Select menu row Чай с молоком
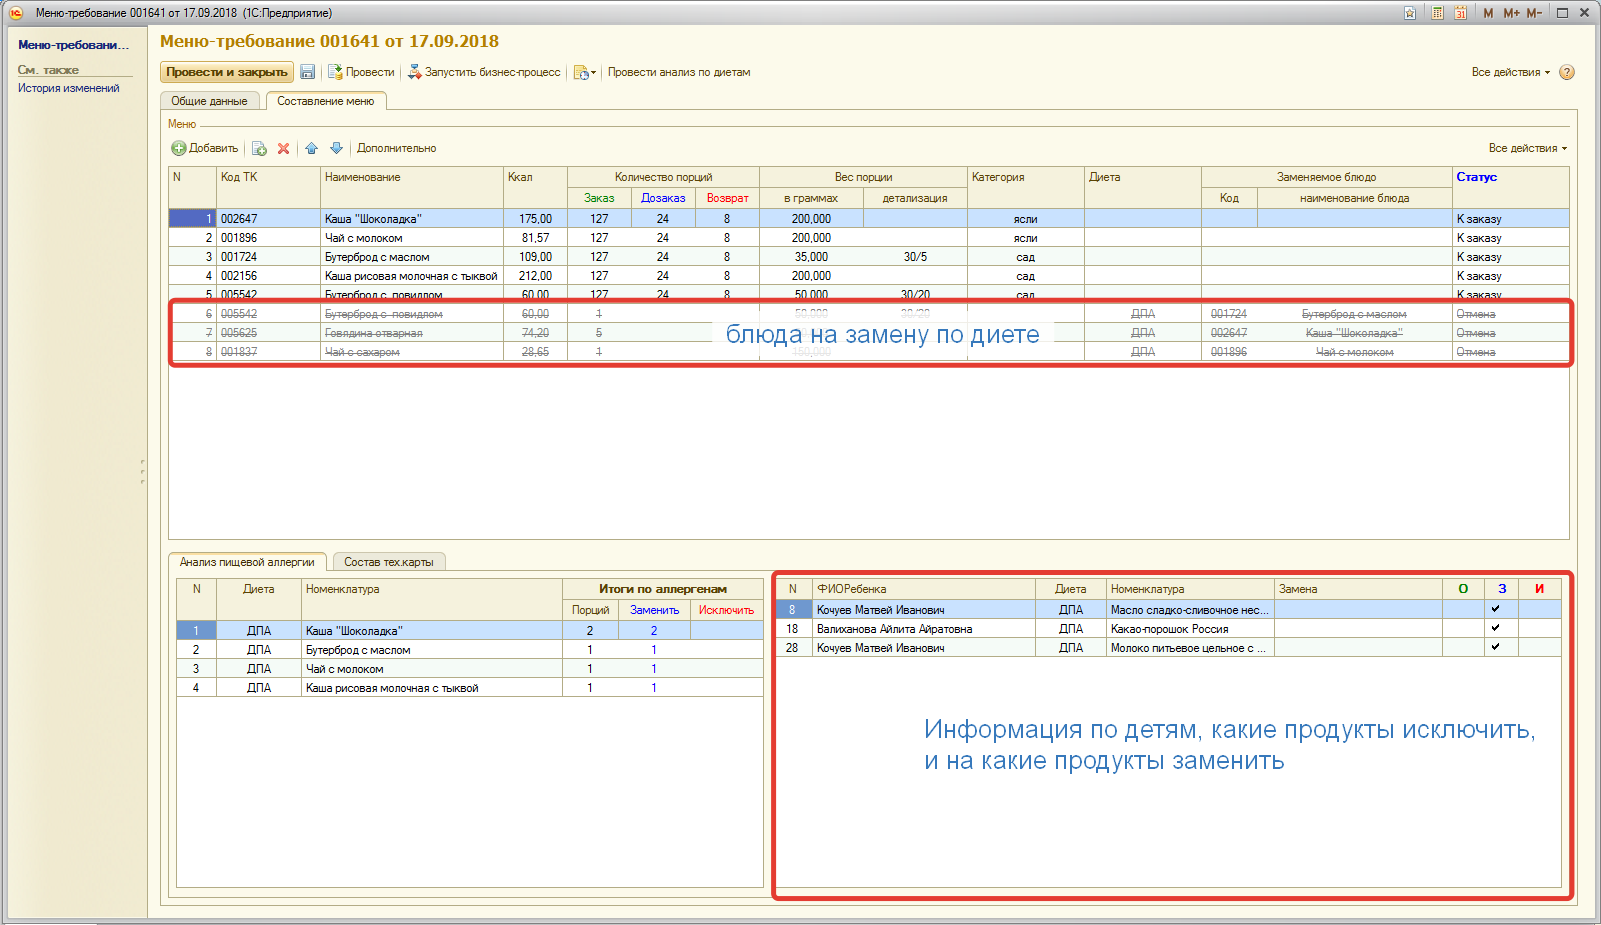 tap(869, 238)
